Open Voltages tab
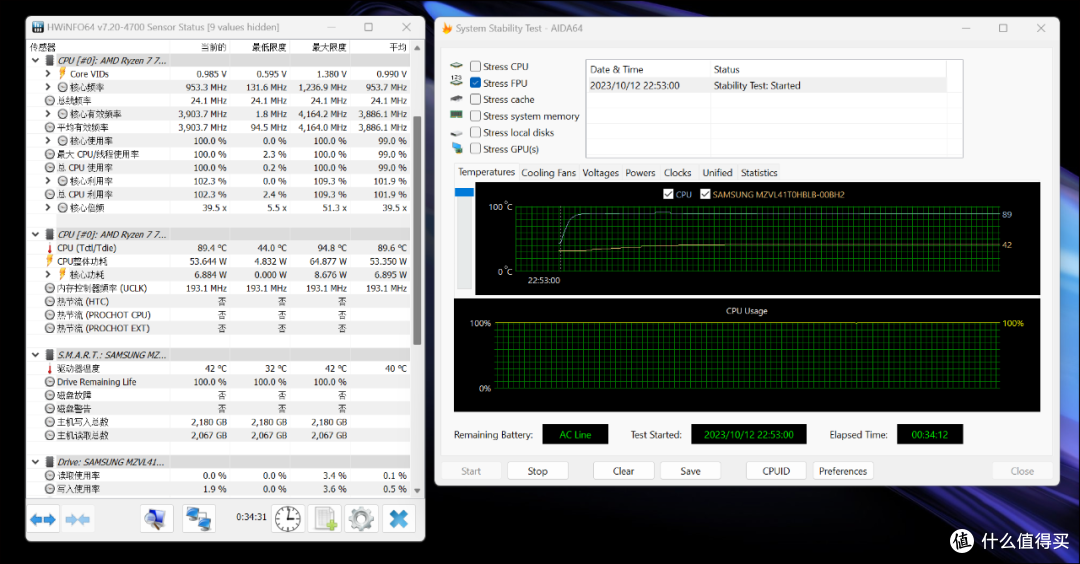 (601, 173)
